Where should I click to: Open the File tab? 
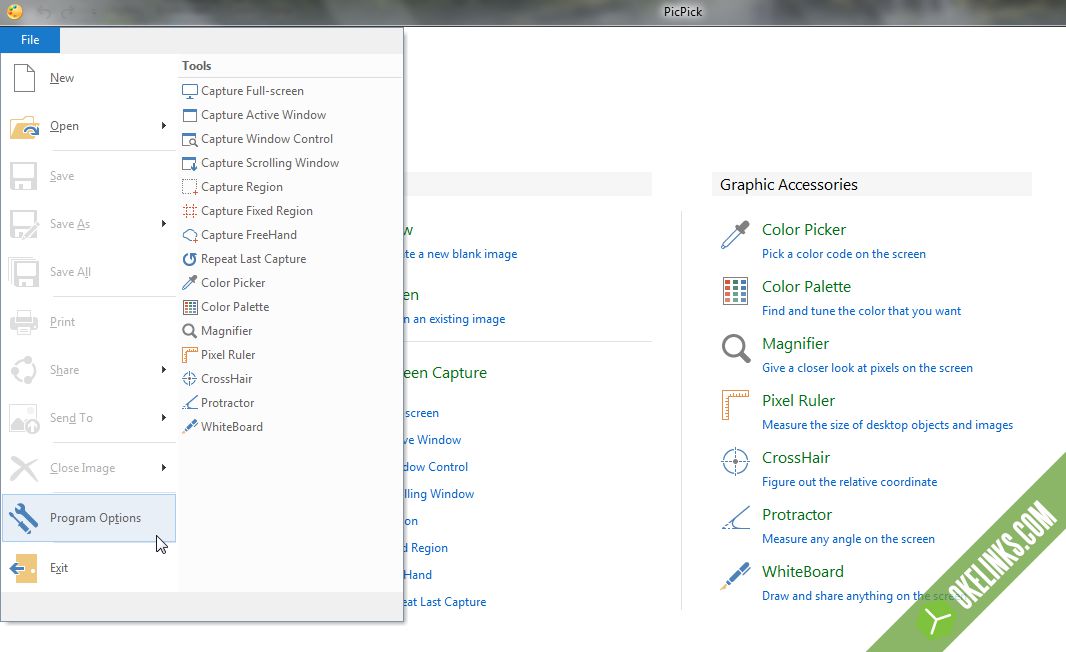click(x=30, y=40)
